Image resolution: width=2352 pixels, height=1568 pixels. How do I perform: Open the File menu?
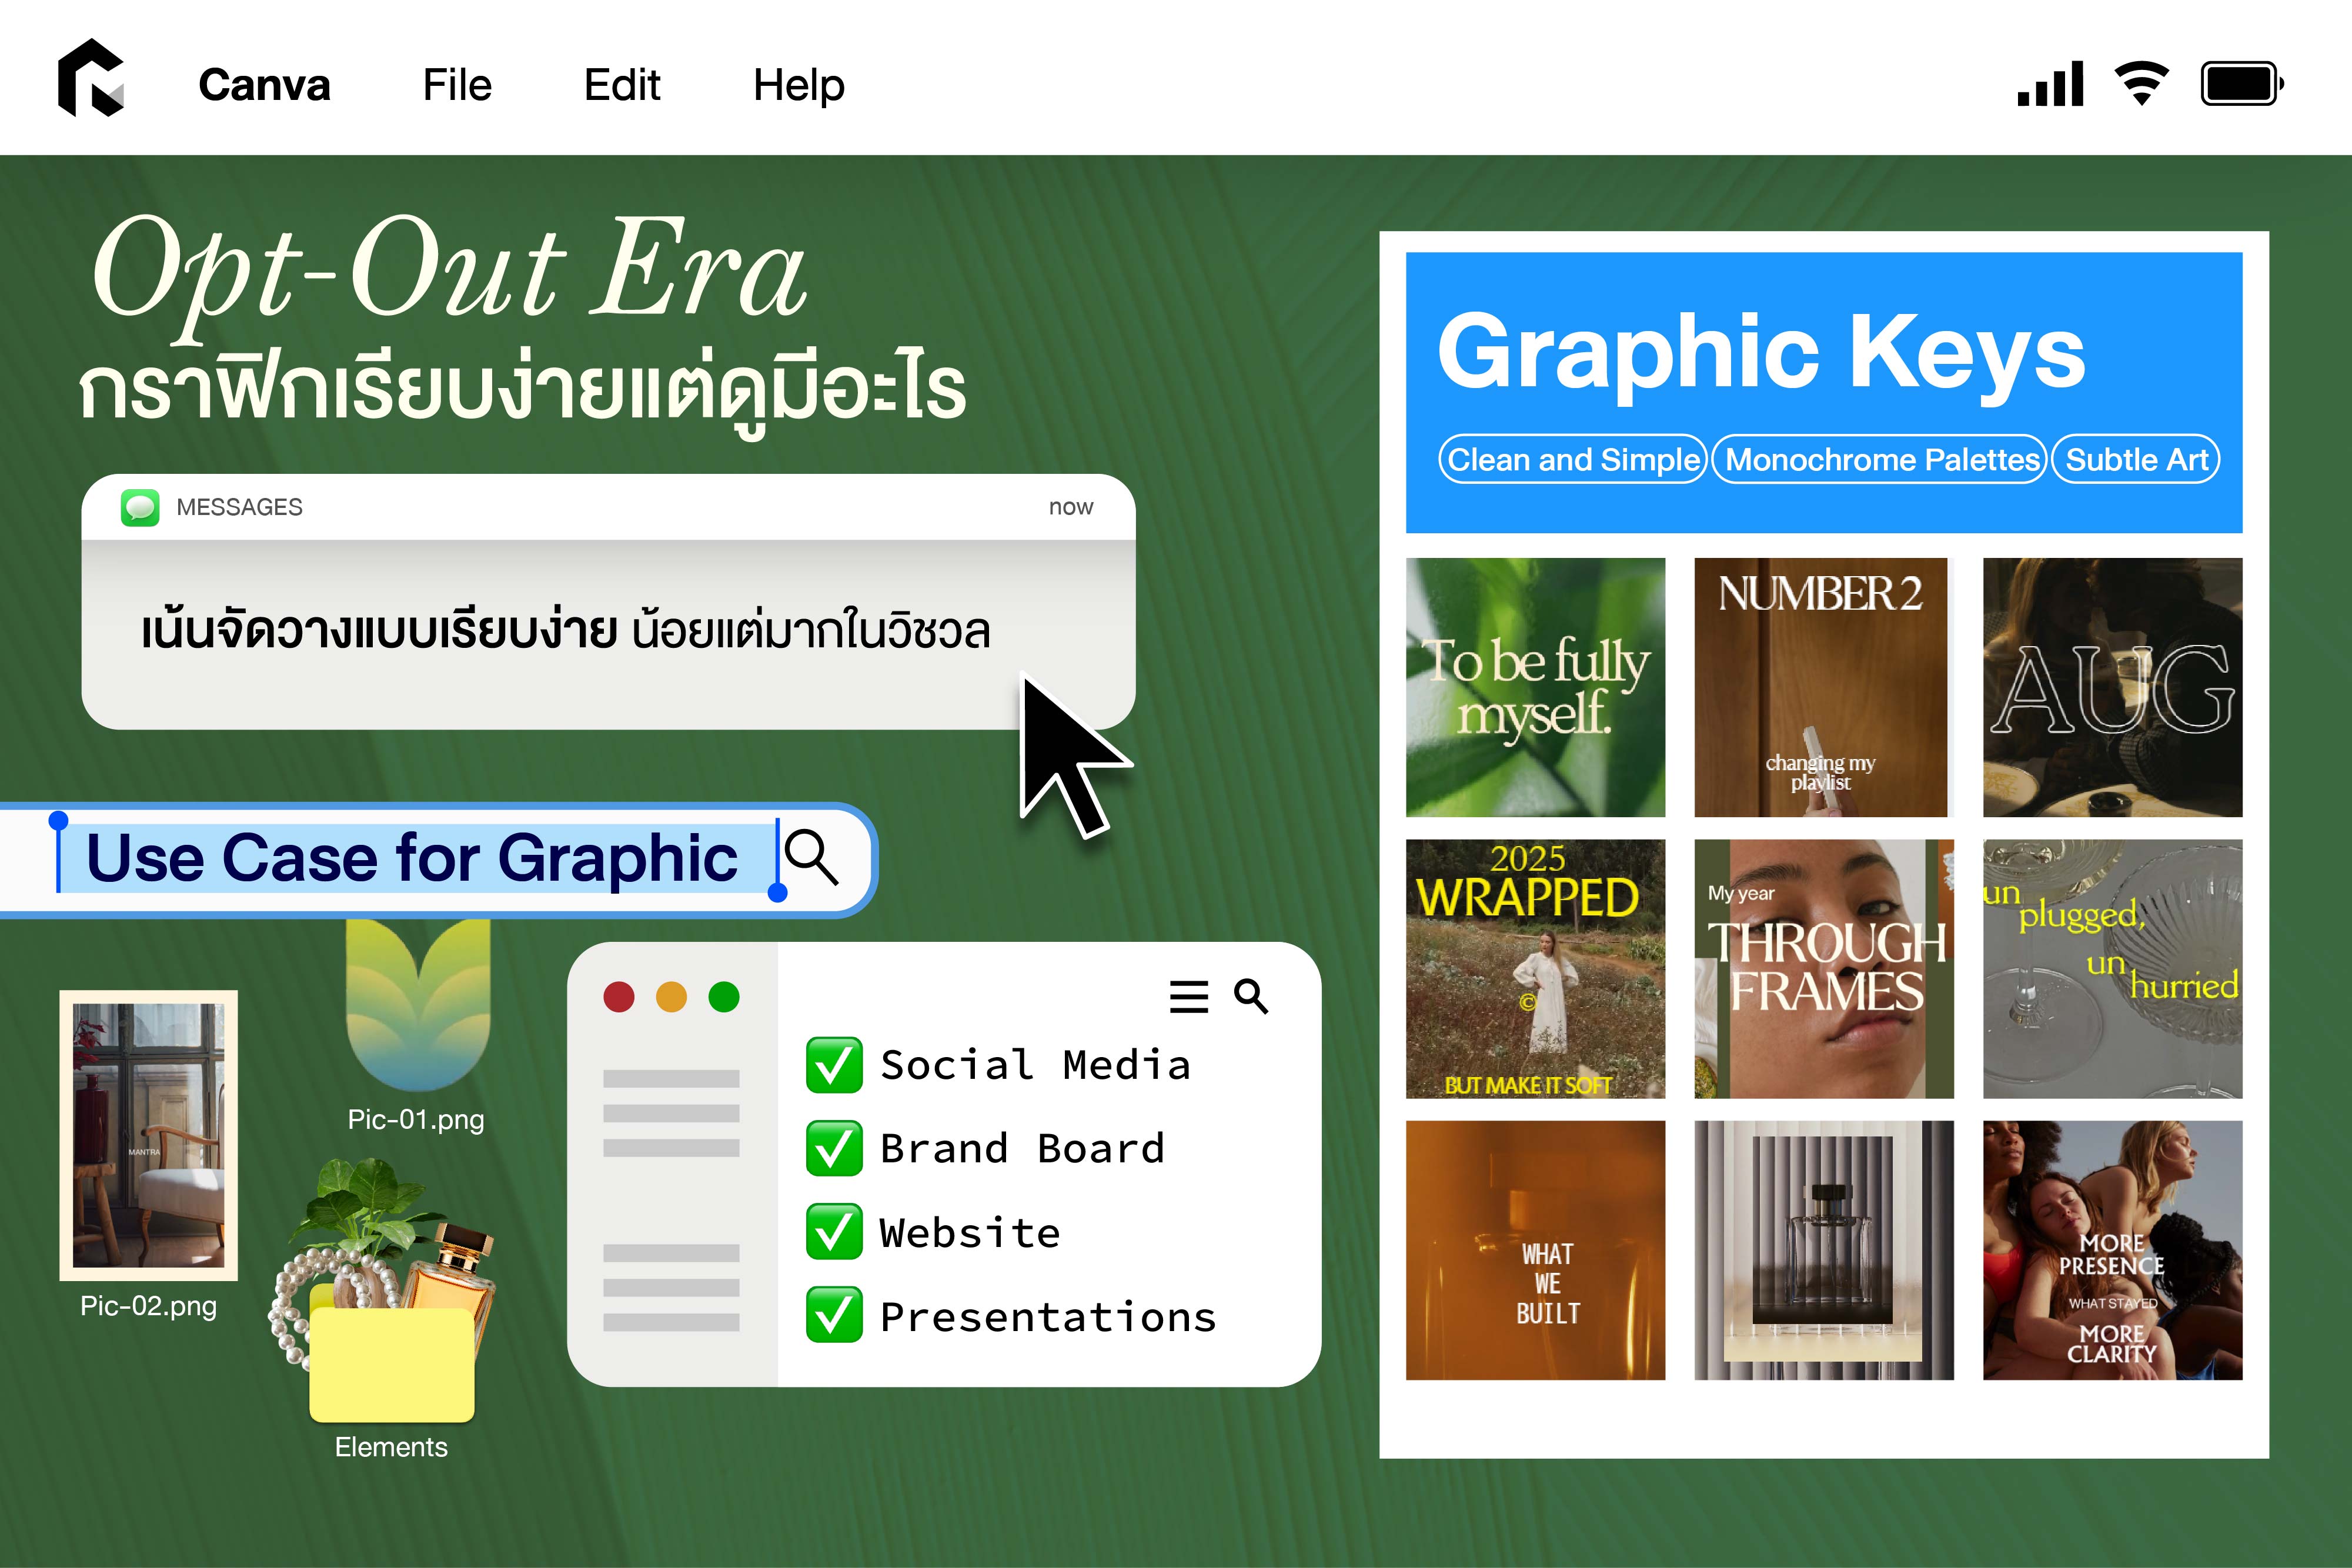pyautogui.click(x=457, y=85)
